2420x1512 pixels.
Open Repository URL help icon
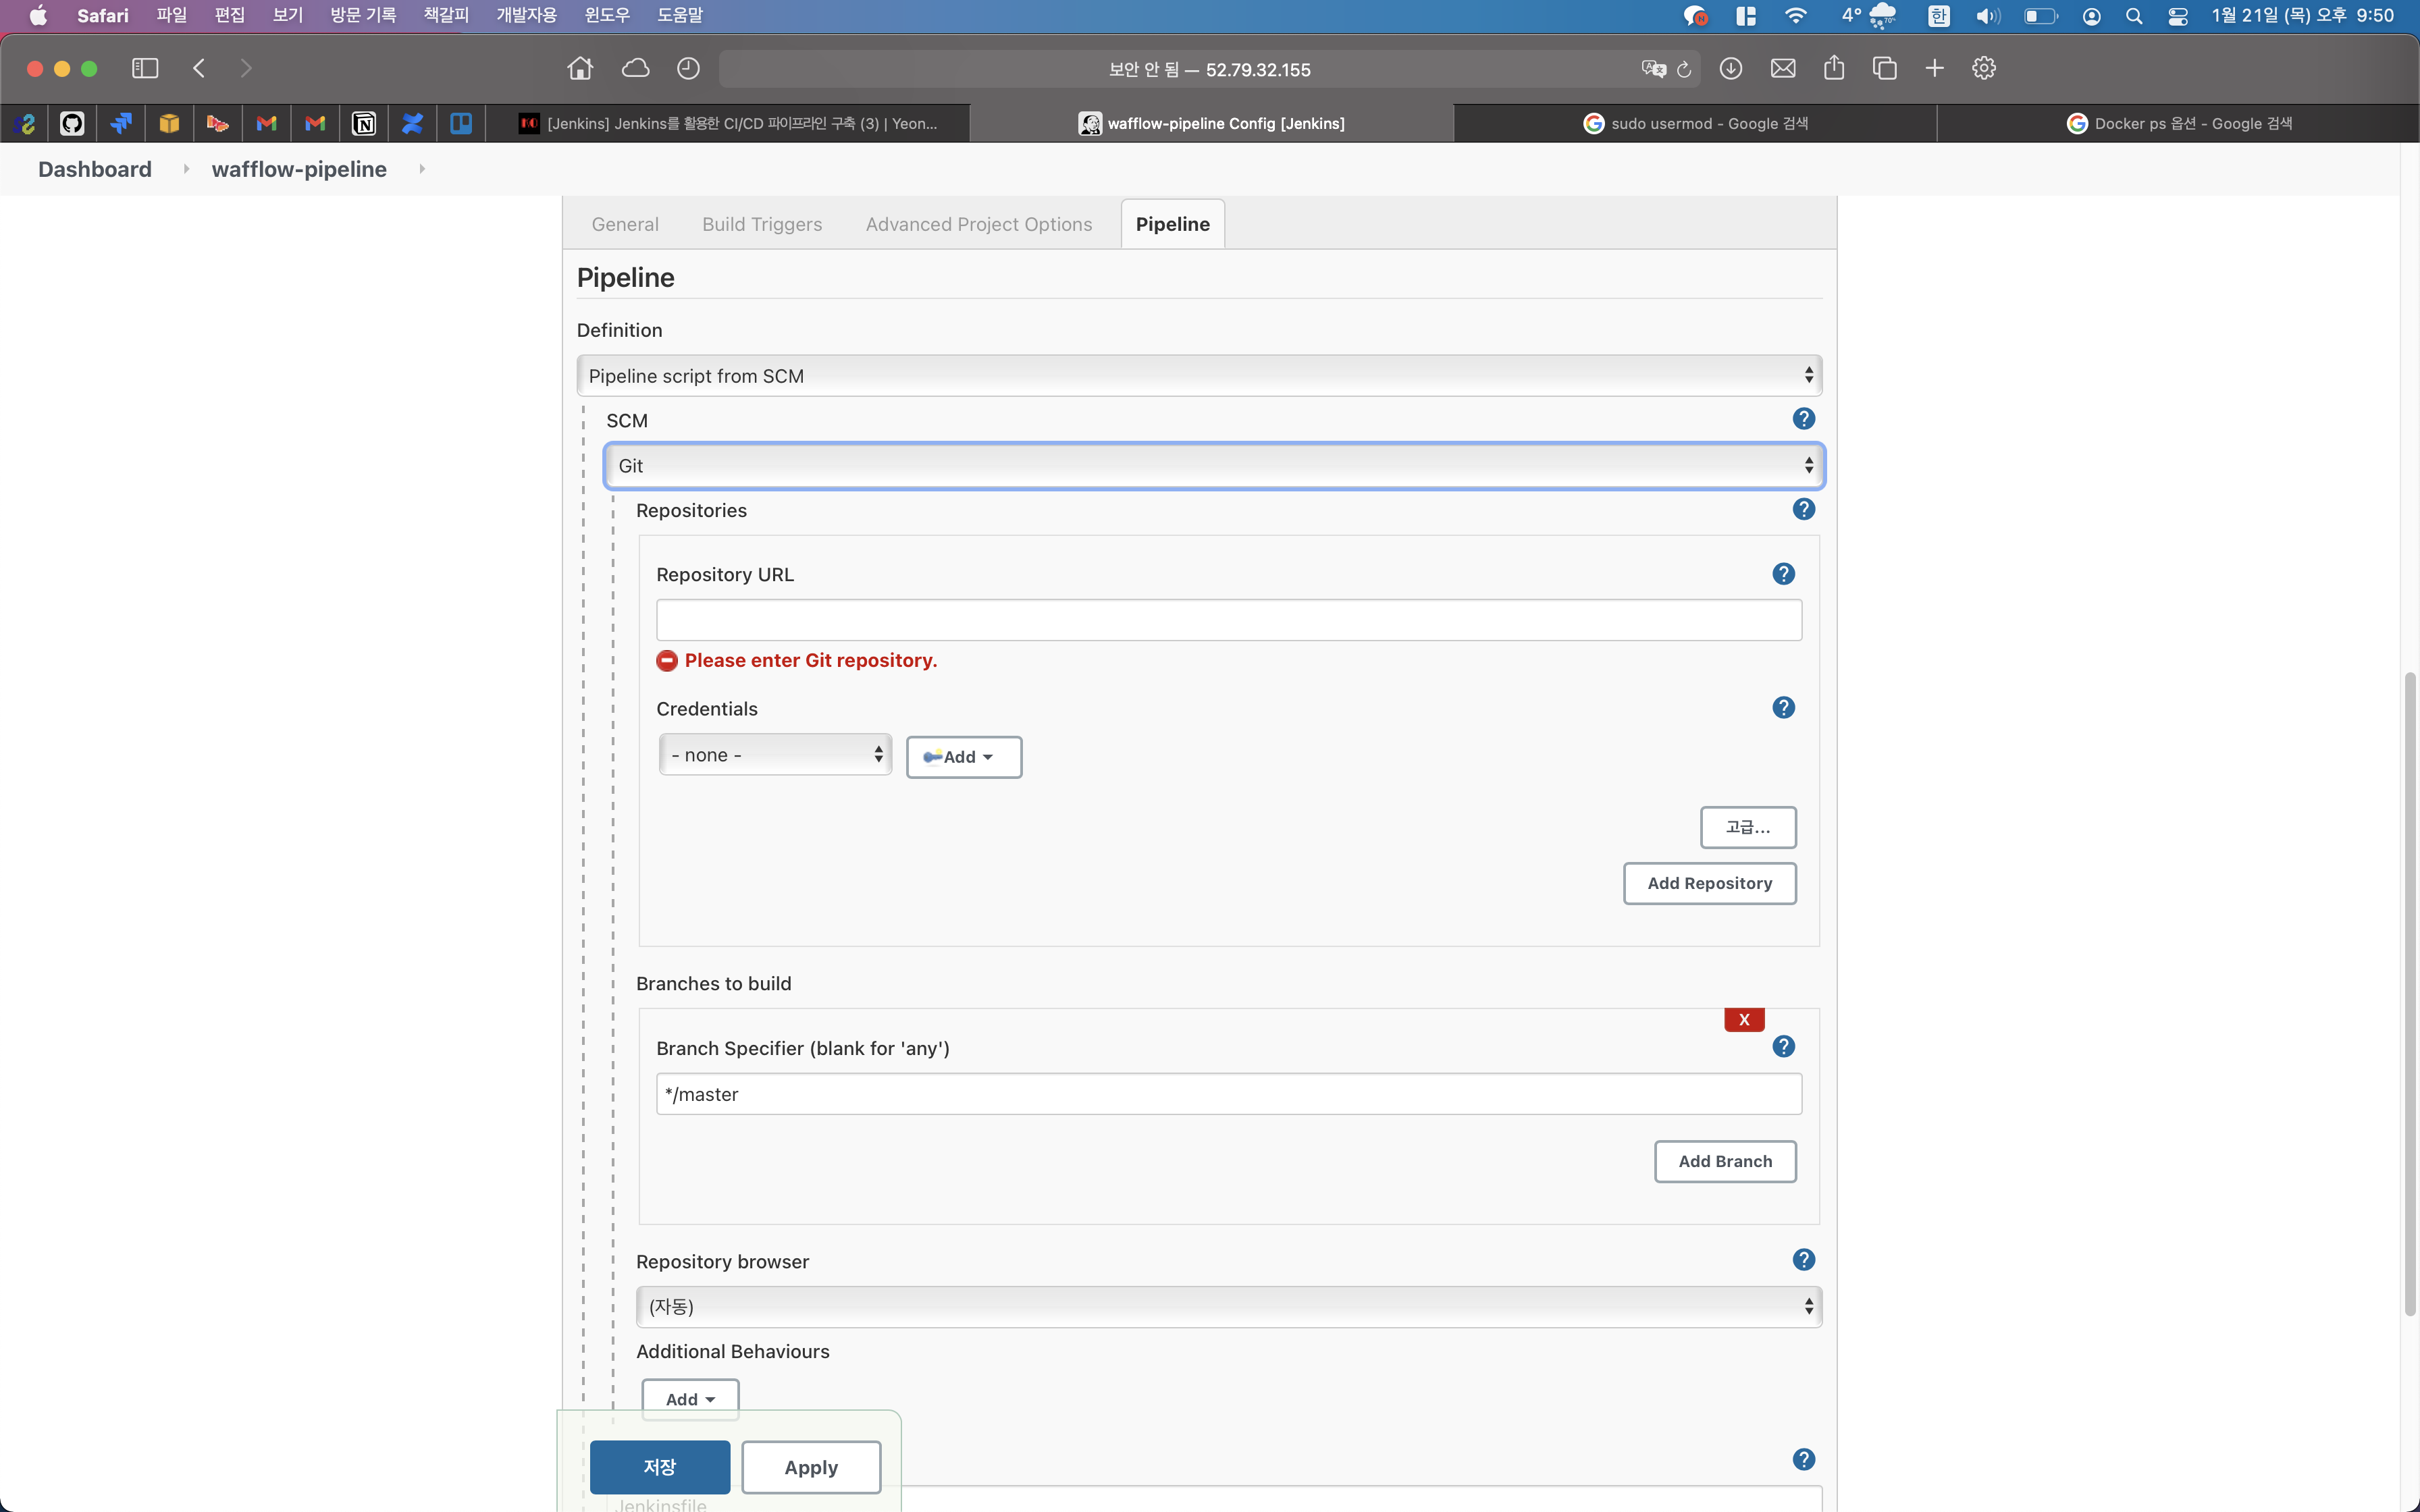1783,574
